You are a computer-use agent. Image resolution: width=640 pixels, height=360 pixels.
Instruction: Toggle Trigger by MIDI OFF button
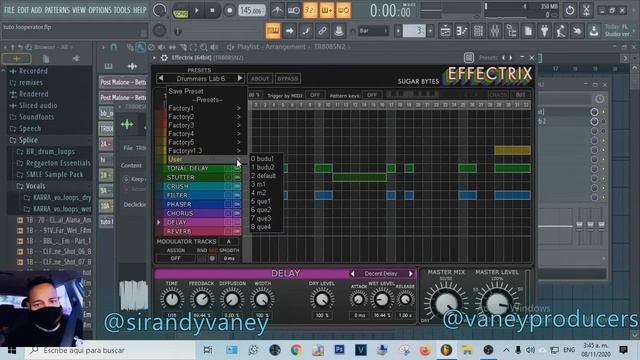[x=315, y=95]
